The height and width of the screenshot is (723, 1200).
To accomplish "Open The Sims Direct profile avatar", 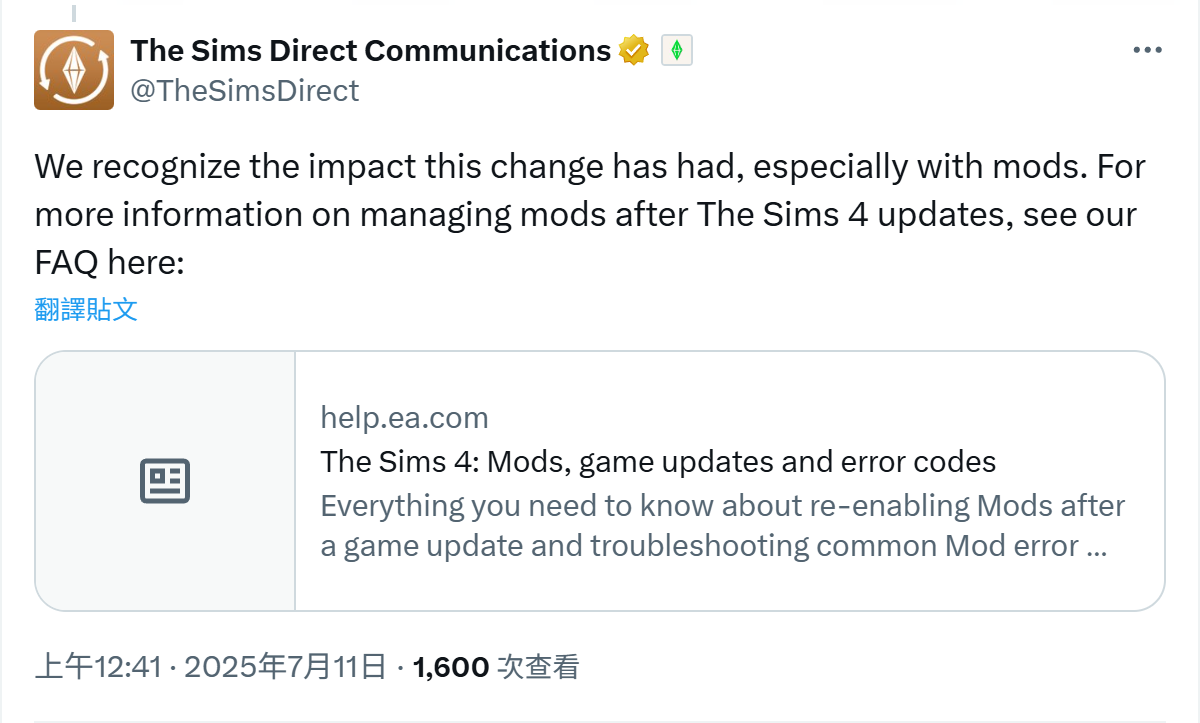I will point(73,70).
